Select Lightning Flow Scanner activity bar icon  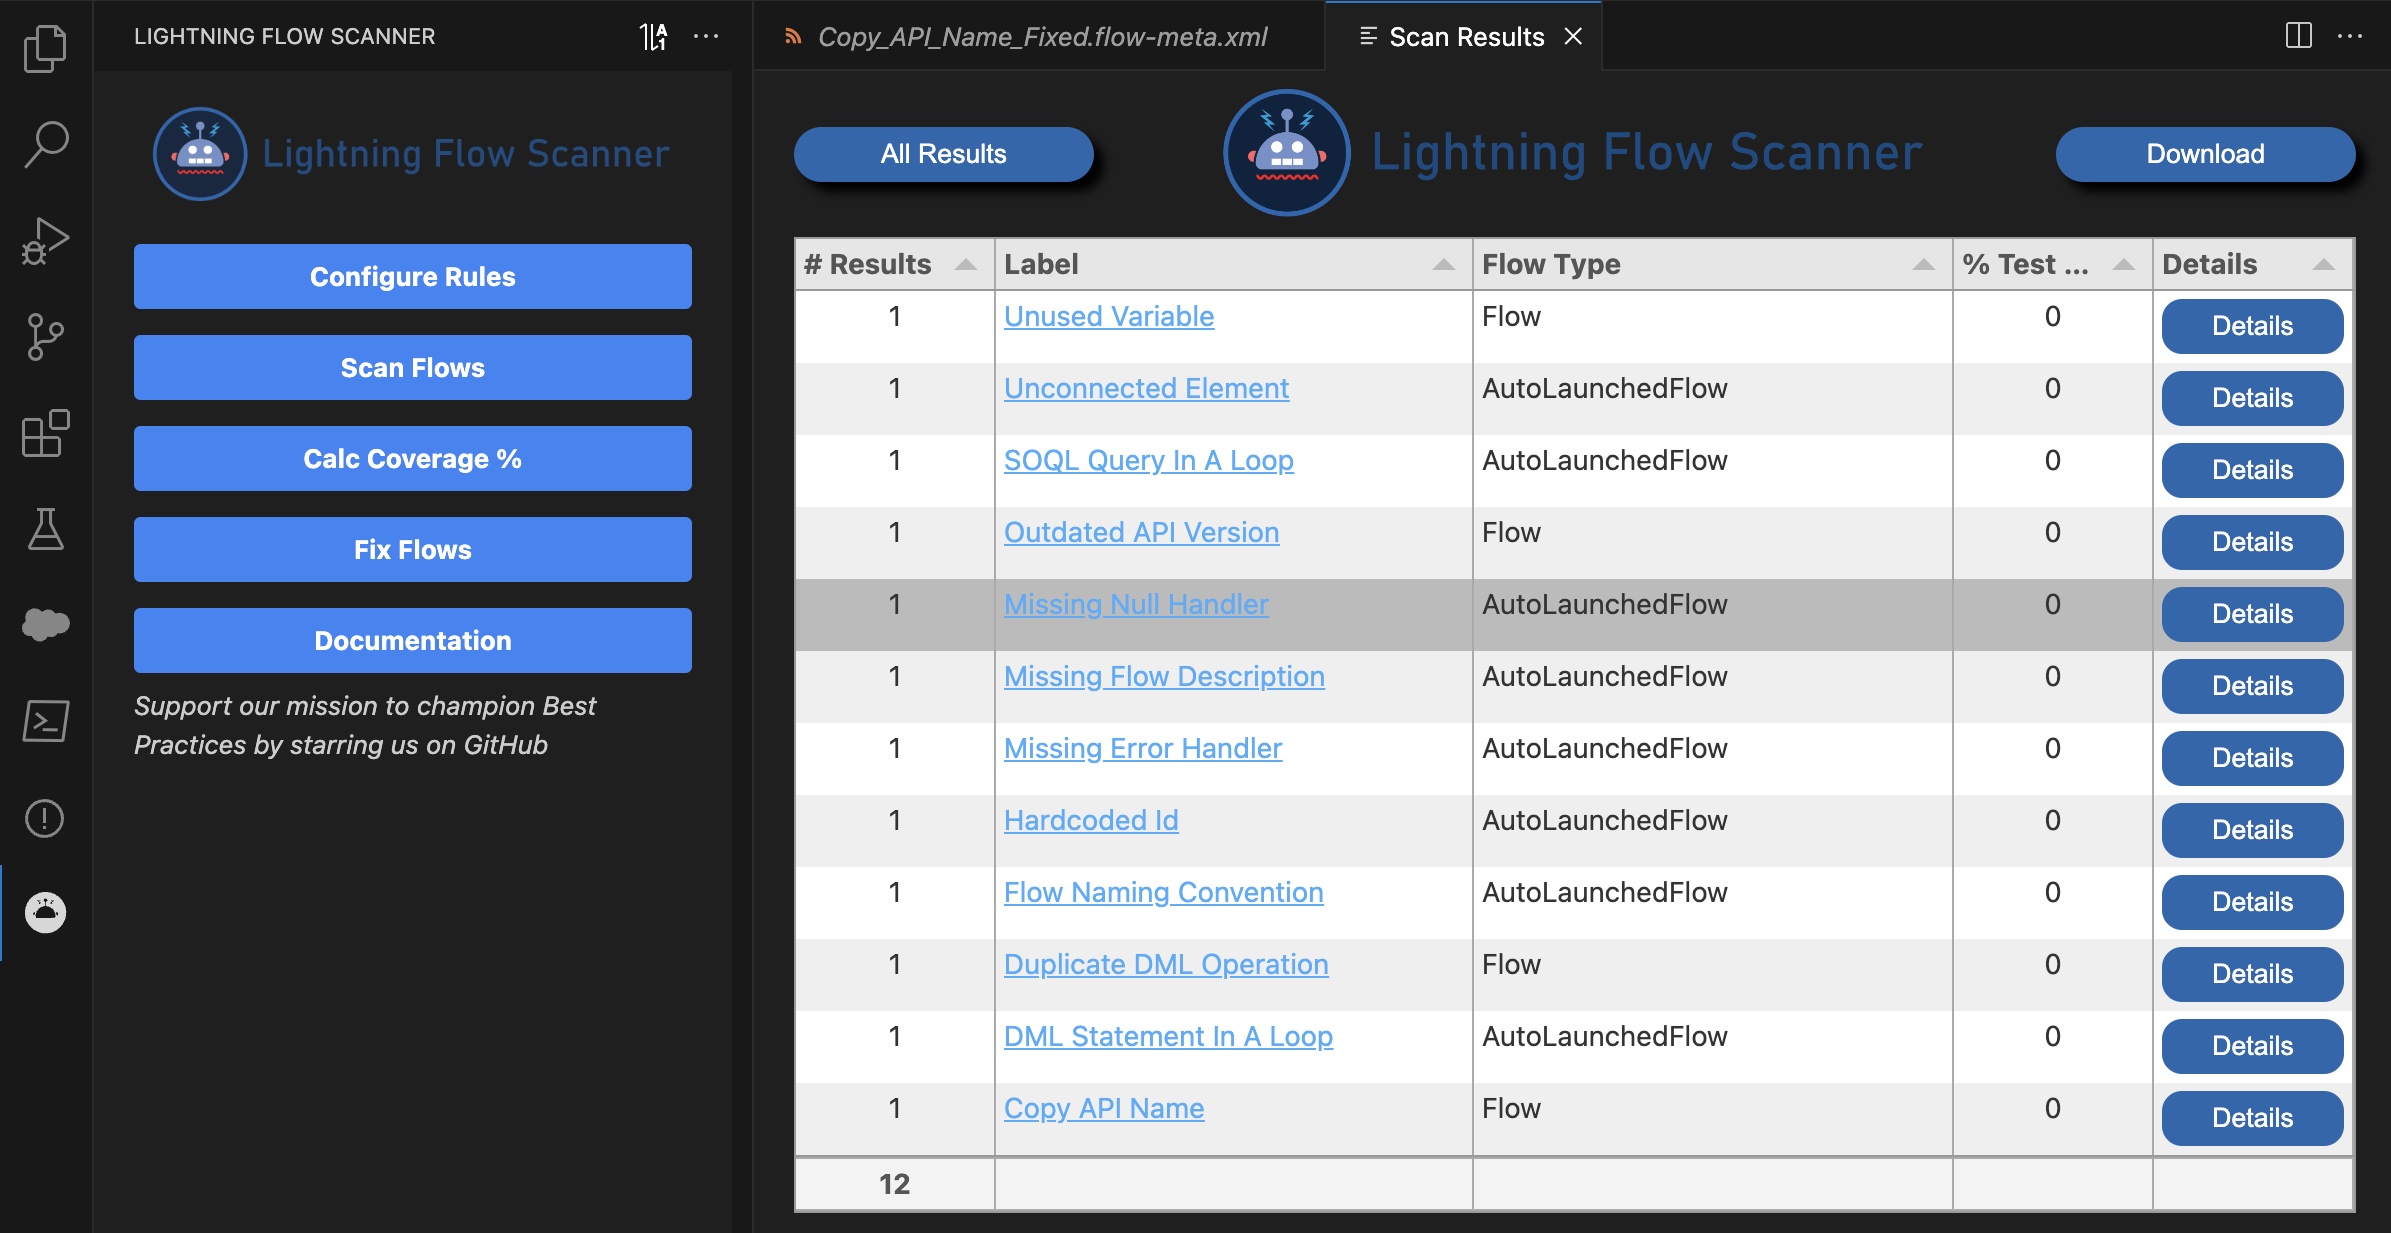[x=45, y=912]
